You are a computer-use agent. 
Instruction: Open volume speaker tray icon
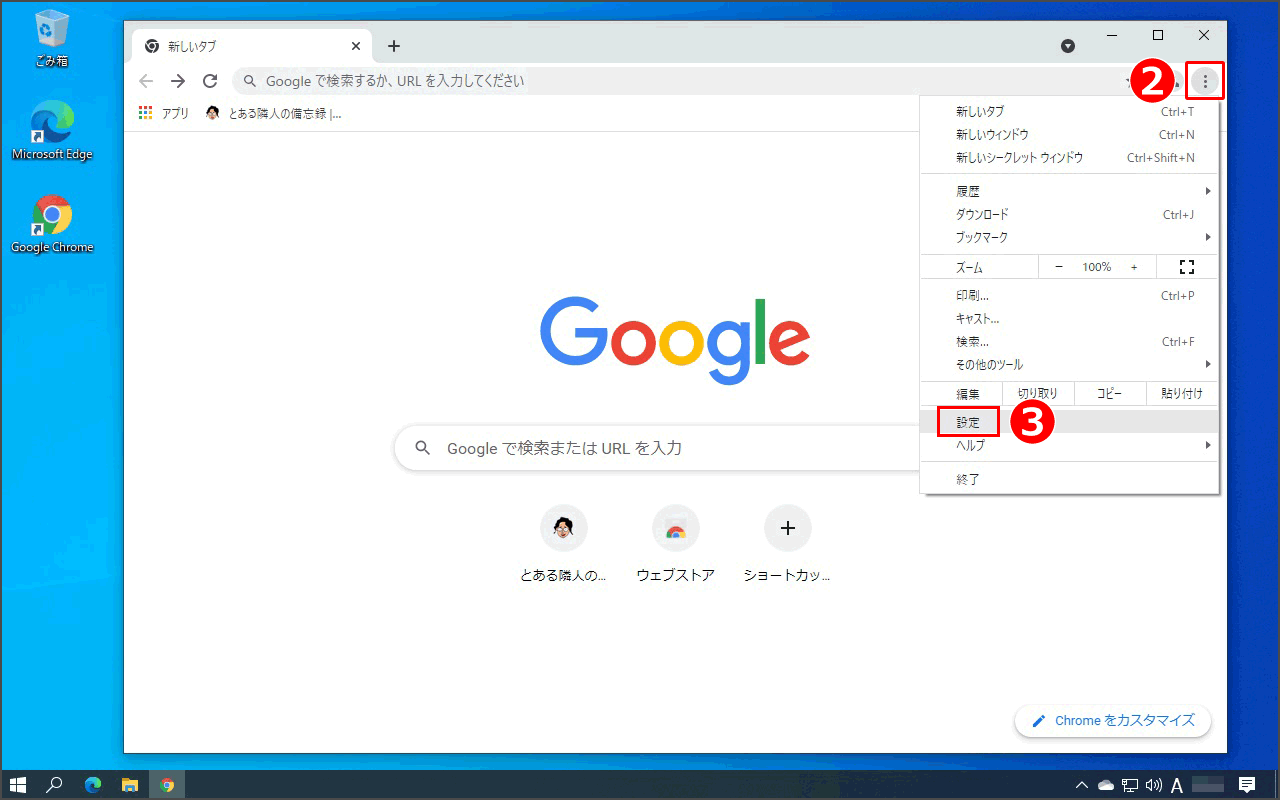click(x=1154, y=785)
